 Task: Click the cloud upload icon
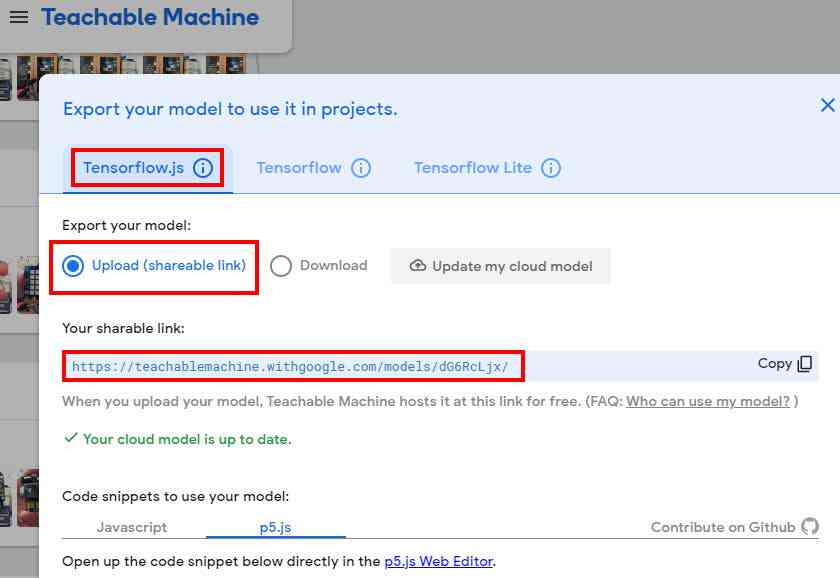pyautogui.click(x=418, y=266)
